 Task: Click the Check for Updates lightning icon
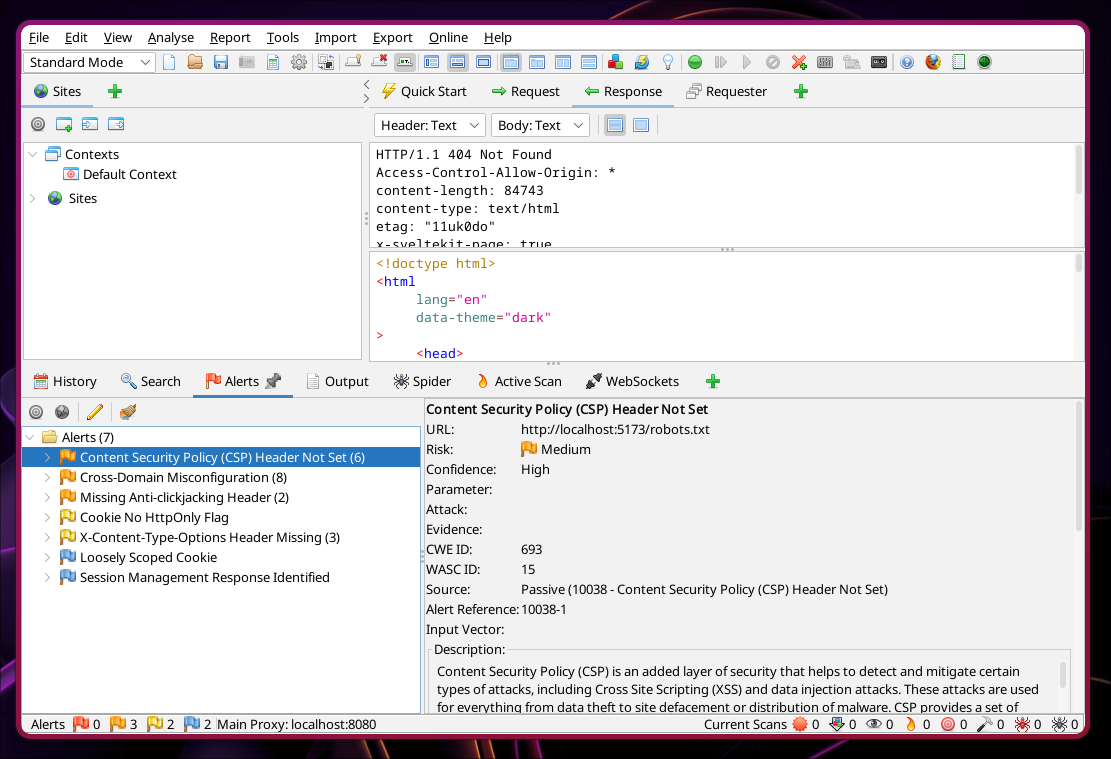(x=641, y=62)
